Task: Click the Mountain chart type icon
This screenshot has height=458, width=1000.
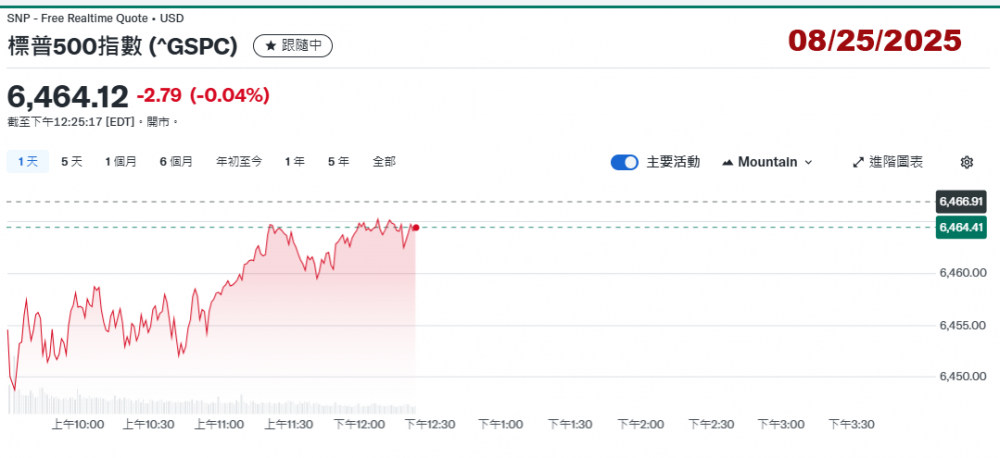Action: (x=727, y=162)
